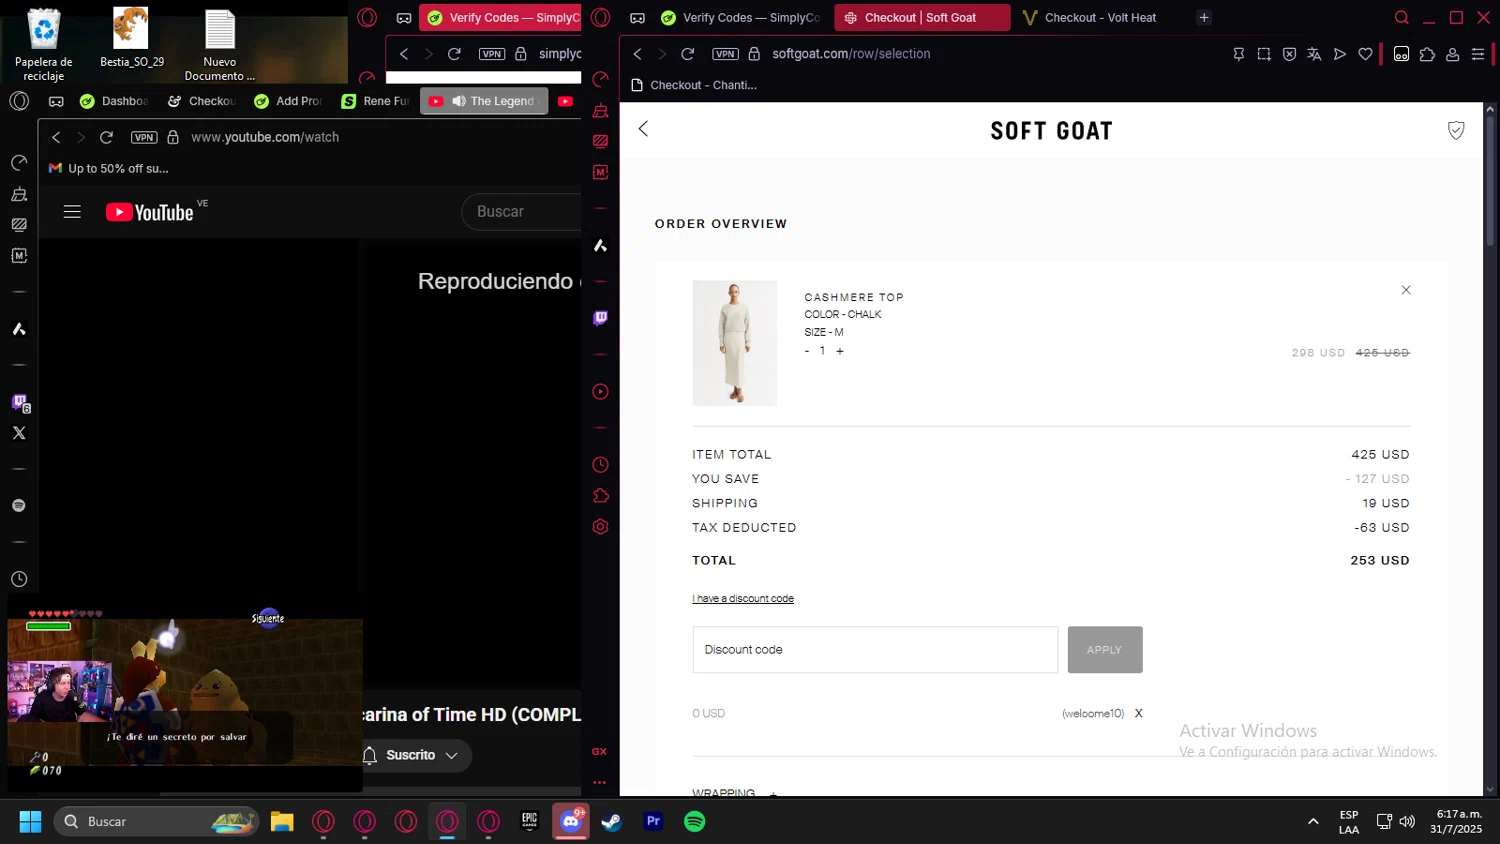Open the extensions cube icon in toolbar
Image resolution: width=1500 pixels, height=844 pixels.
(1427, 54)
